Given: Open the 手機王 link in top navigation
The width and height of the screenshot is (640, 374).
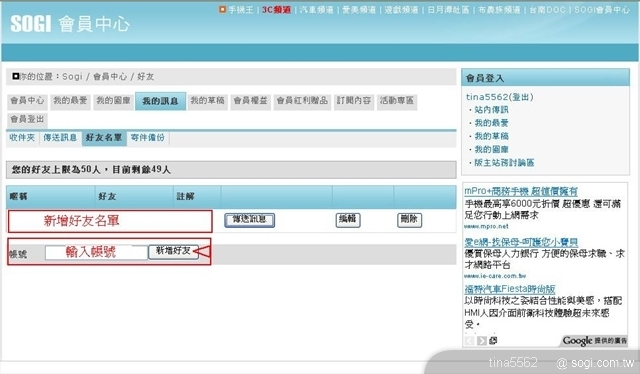Looking at the screenshot, I should click(240, 9).
